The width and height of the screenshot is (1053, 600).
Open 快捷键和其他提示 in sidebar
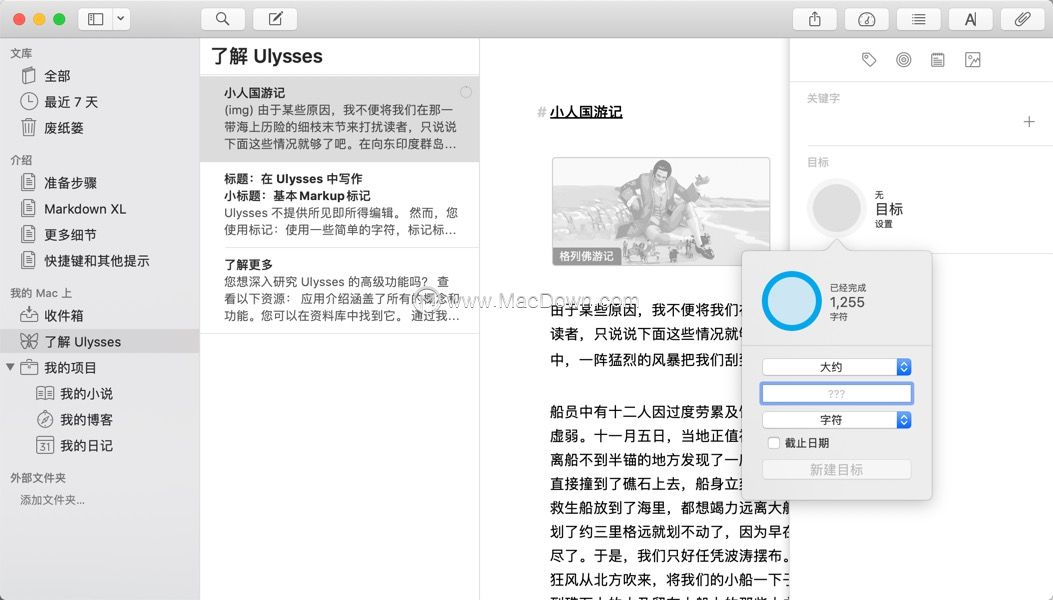(x=99, y=261)
